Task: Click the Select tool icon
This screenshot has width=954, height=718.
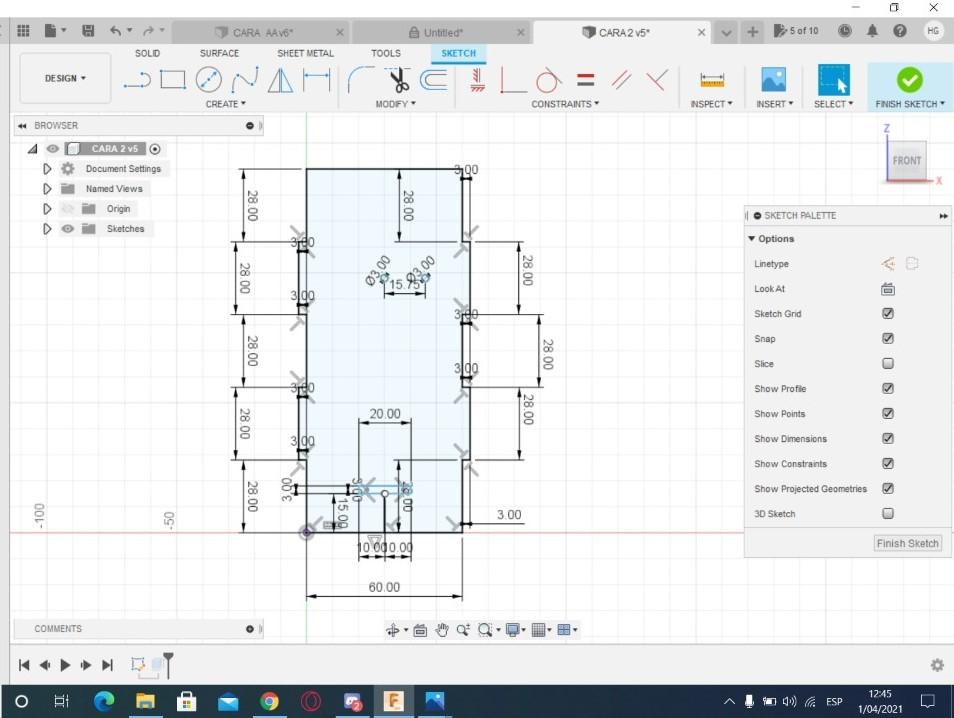Action: [834, 80]
